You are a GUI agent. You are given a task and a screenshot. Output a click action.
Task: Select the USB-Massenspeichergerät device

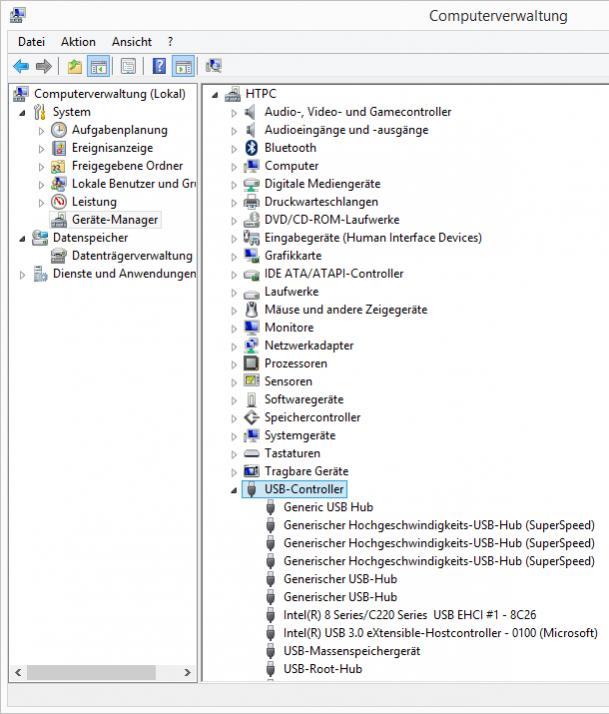coord(352,651)
